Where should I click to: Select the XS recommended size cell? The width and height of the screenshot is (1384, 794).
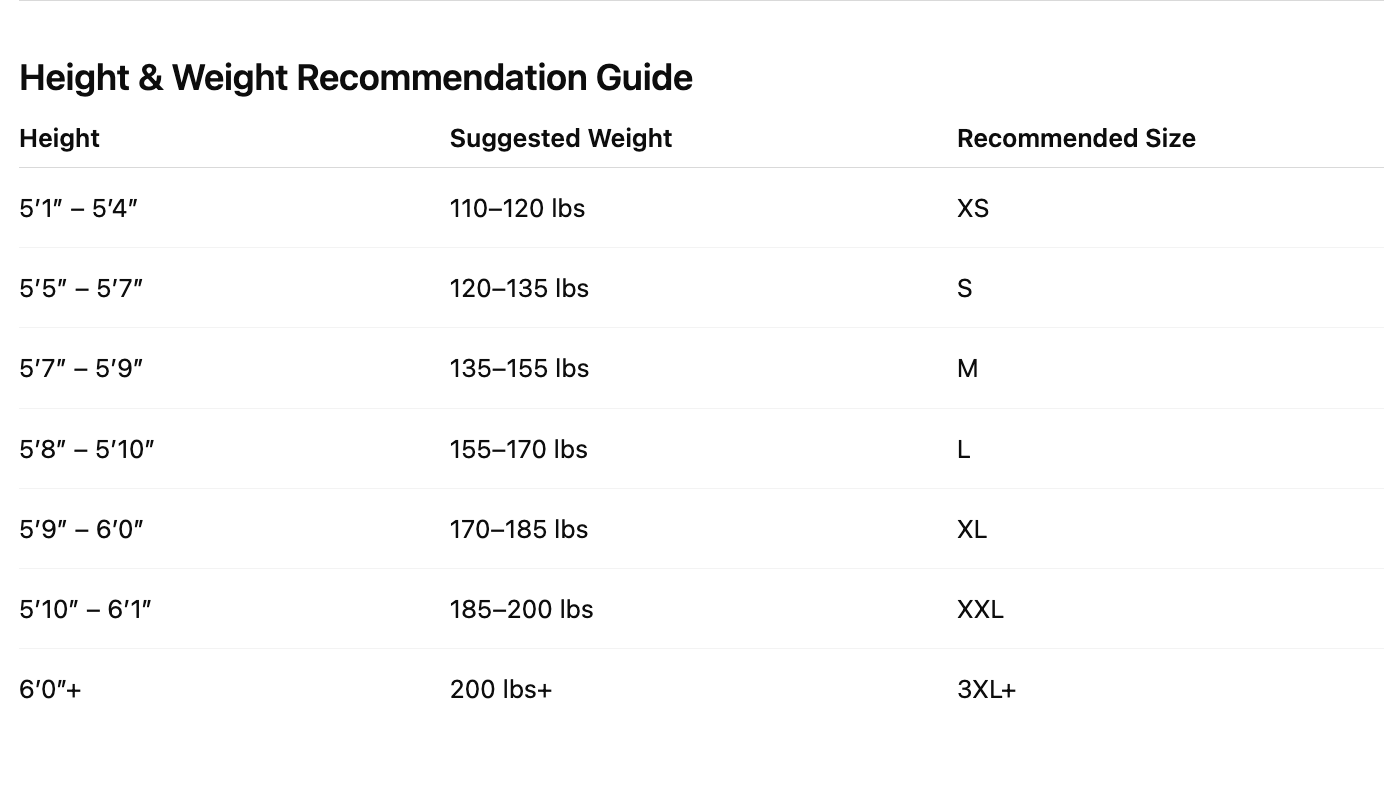tap(972, 208)
